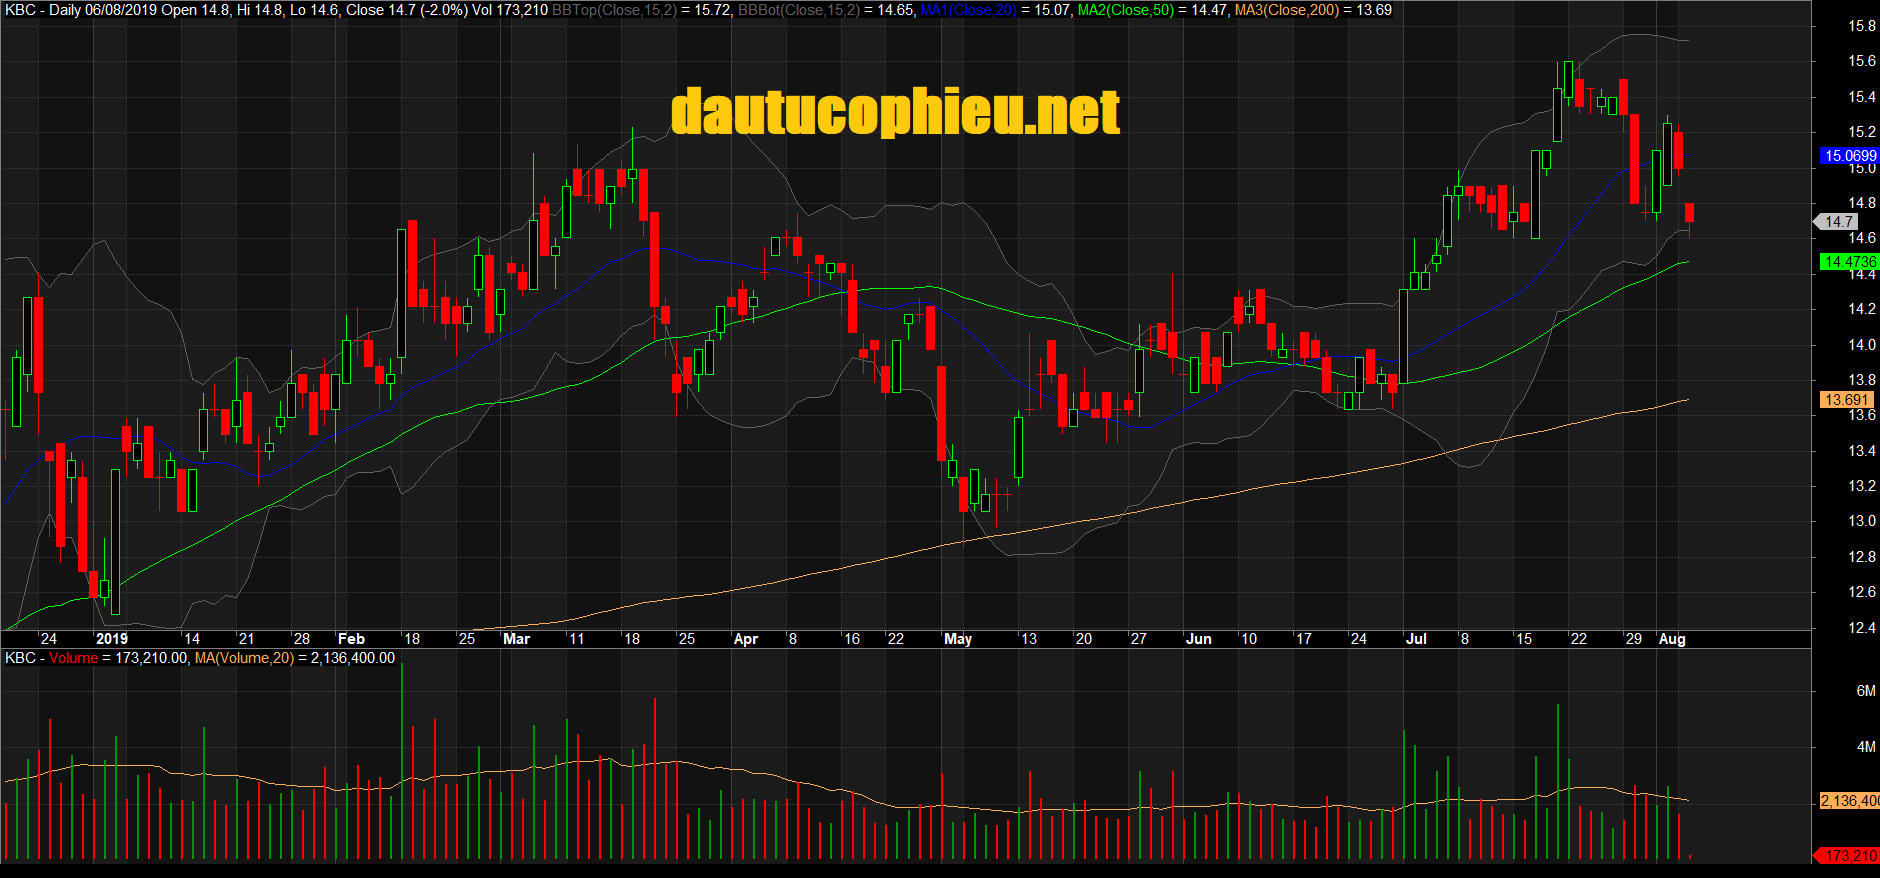Click the BBBot(Close,15,2) indicator label
Image resolution: width=1880 pixels, height=878 pixels.
click(798, 10)
